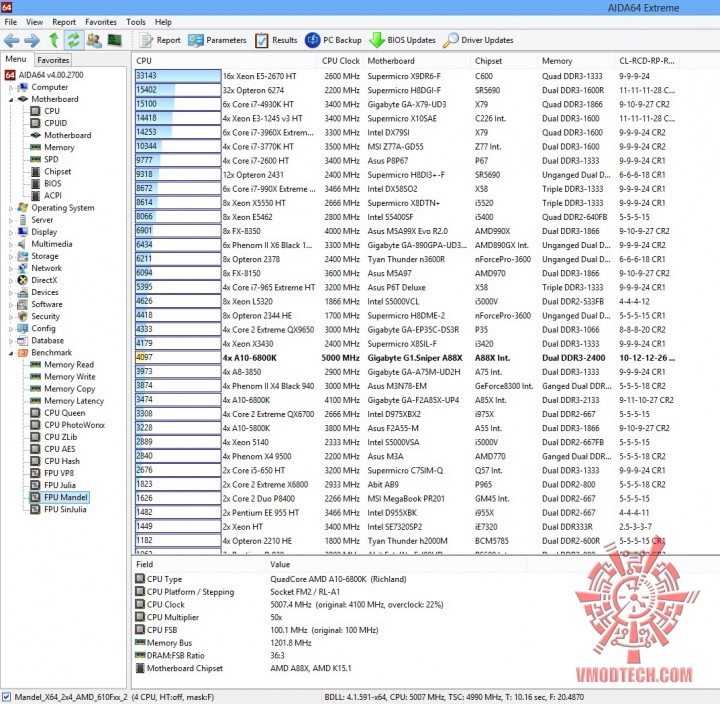This screenshot has height=704, width=720.
Task: Click the green monitor graph toolbar icon
Action: click(x=114, y=40)
